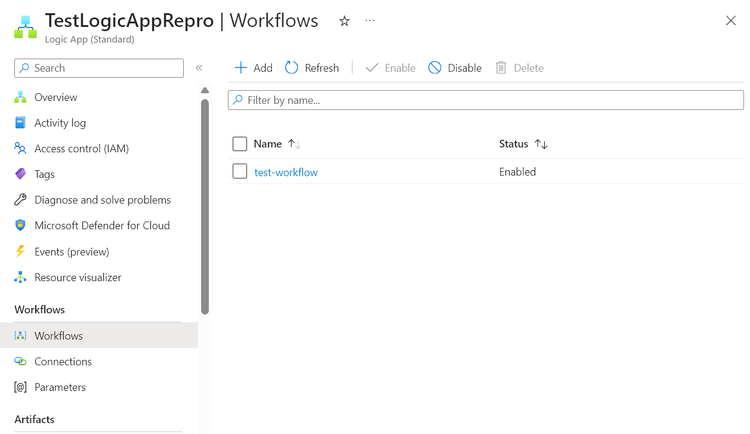Focus the Filter by name field
The image size is (750, 434).
coord(490,100)
